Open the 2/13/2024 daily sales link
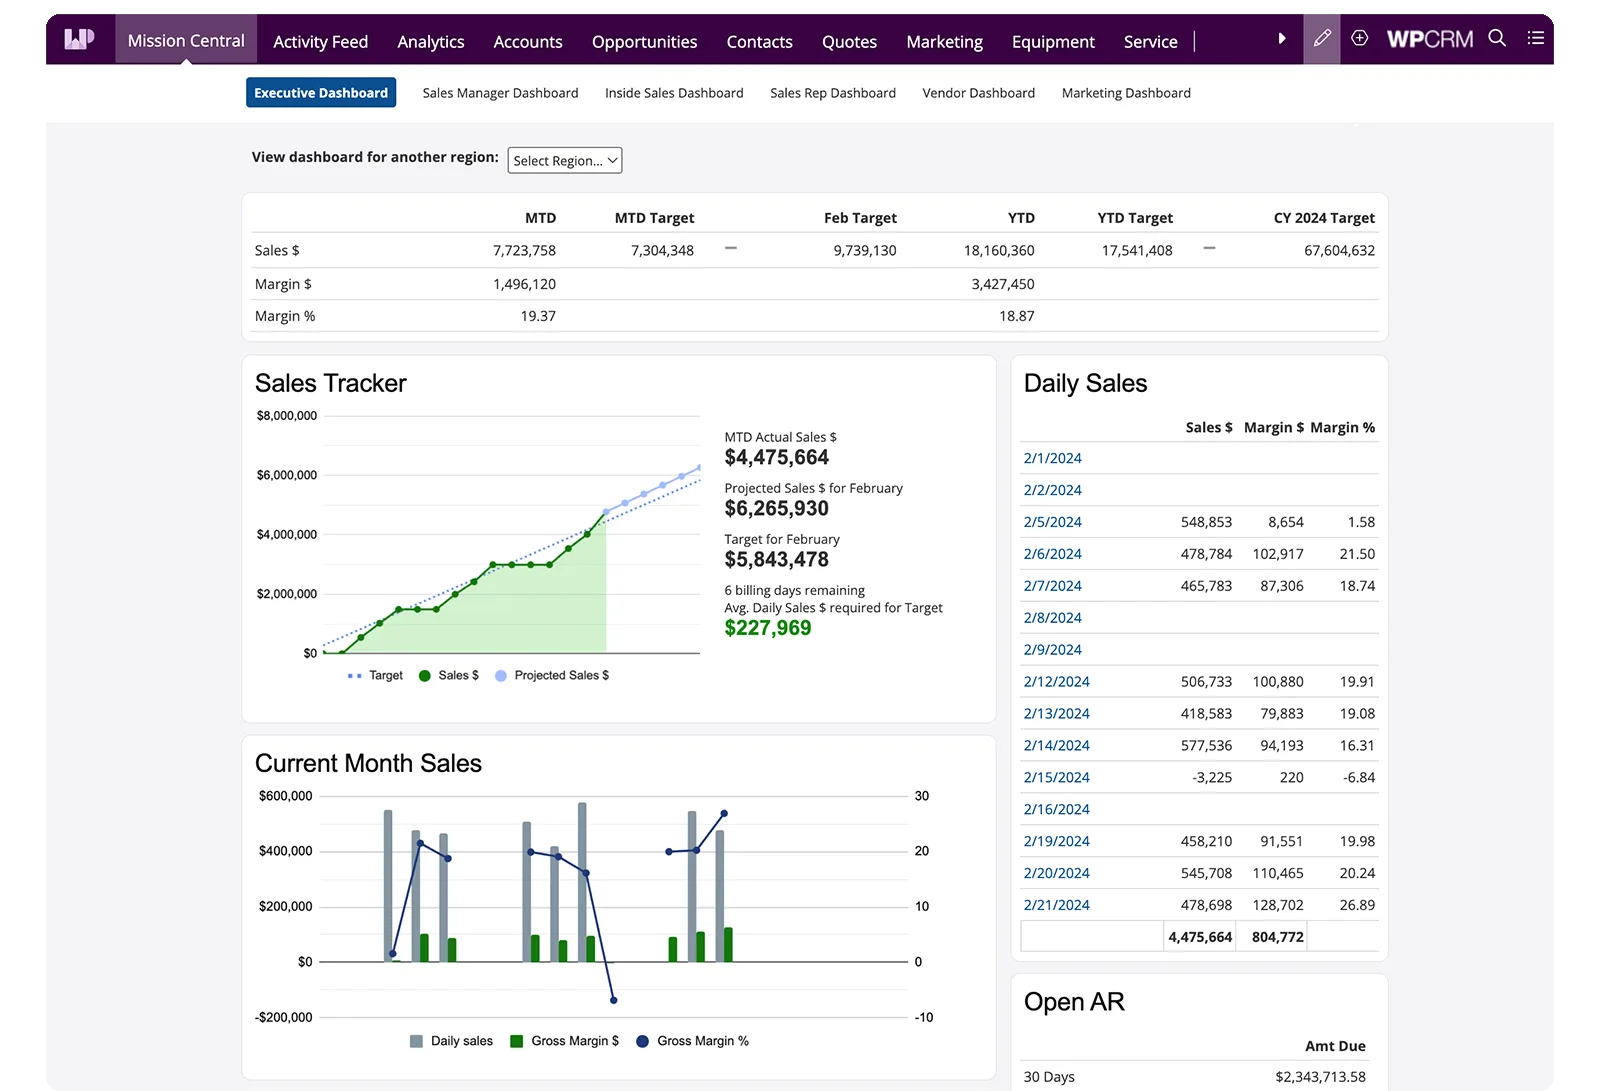This screenshot has width=1600, height=1091. (1057, 714)
